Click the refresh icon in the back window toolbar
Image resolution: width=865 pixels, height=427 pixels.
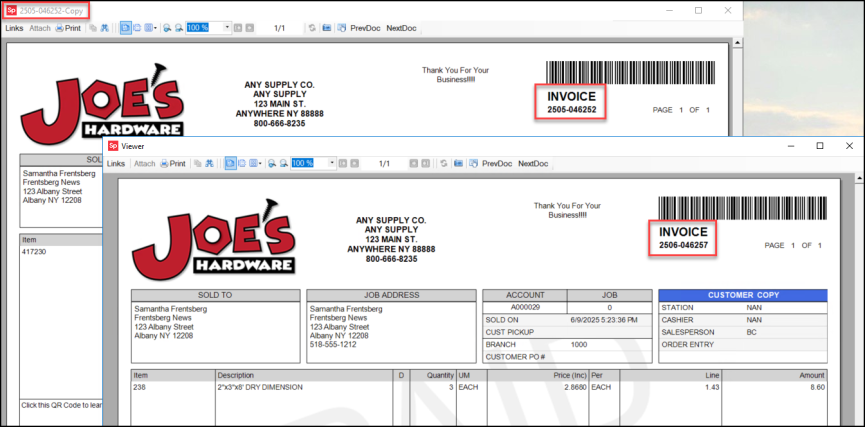pos(312,28)
